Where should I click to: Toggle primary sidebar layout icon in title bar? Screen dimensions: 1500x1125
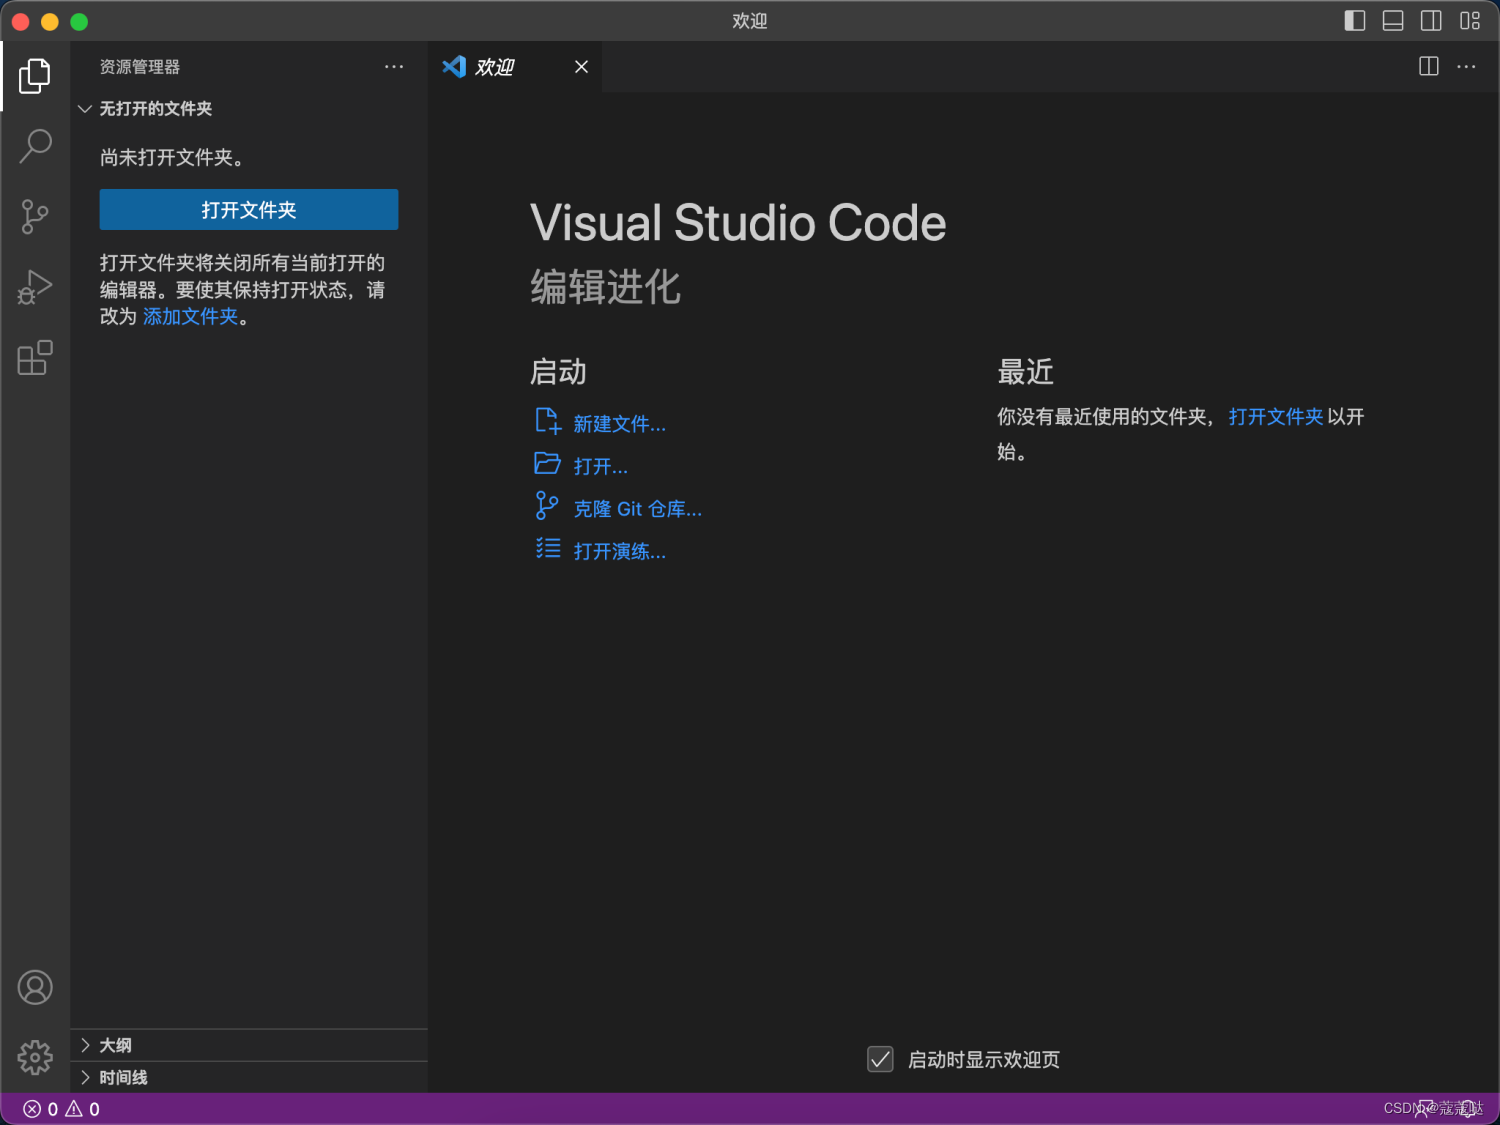[x=1355, y=20]
